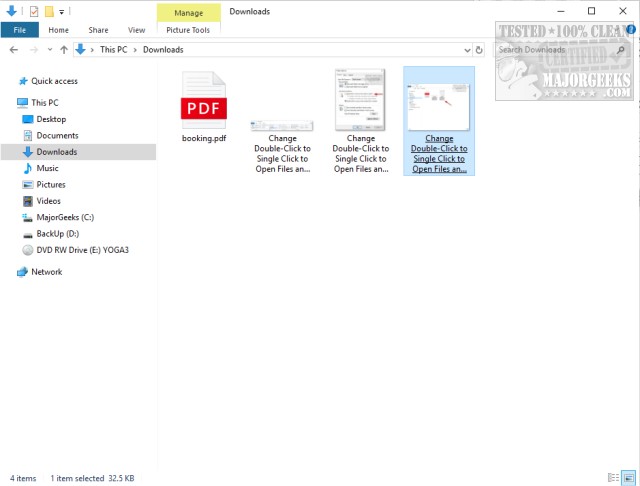Click the Properties quick access icon

pos(34,11)
